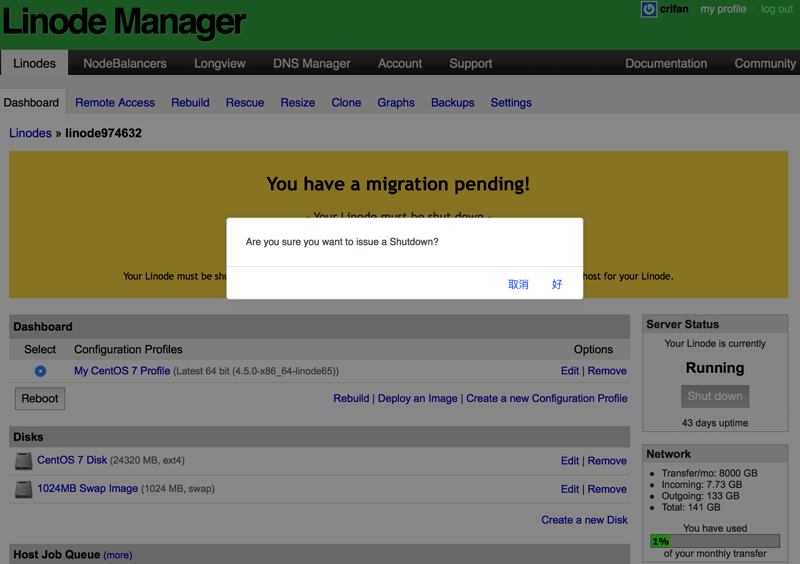Open the Backups sub-tab
Viewport: 800px width, 564px height.
453,103
